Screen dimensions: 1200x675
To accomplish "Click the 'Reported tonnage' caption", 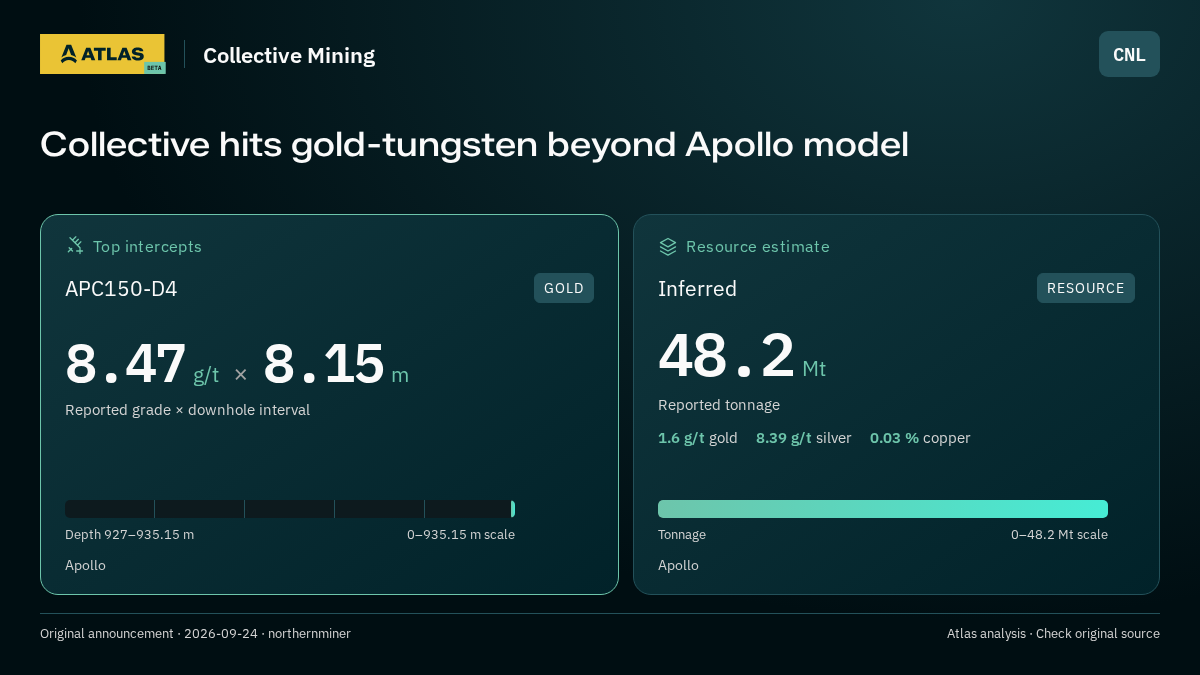I will tap(719, 405).
